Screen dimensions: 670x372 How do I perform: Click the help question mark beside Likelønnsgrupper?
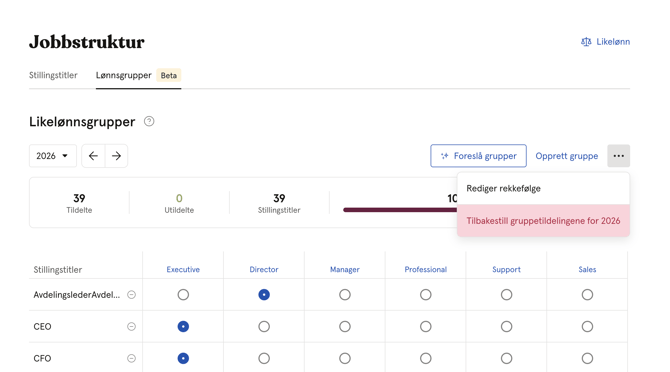(x=149, y=121)
